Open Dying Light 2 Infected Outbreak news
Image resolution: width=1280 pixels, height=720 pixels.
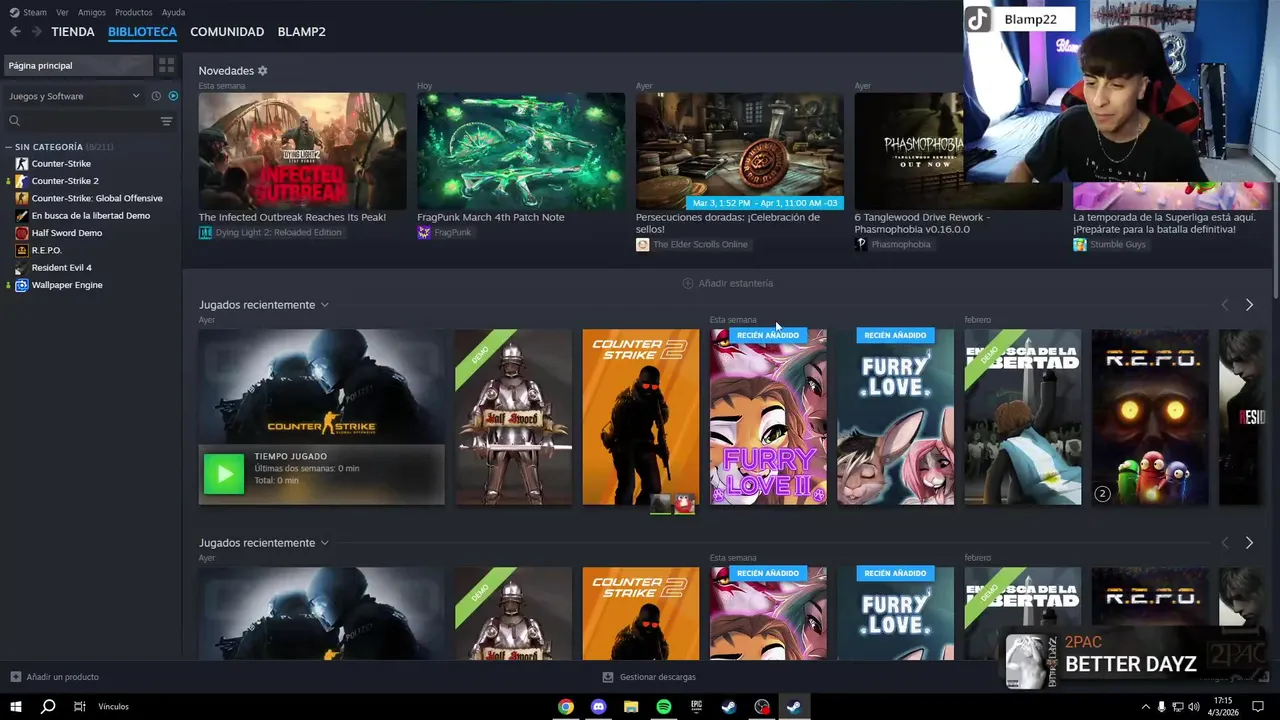click(302, 151)
